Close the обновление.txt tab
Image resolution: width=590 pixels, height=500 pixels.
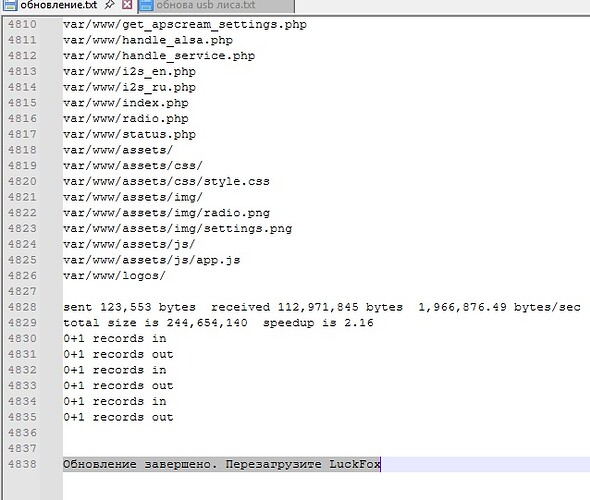[128, 5]
